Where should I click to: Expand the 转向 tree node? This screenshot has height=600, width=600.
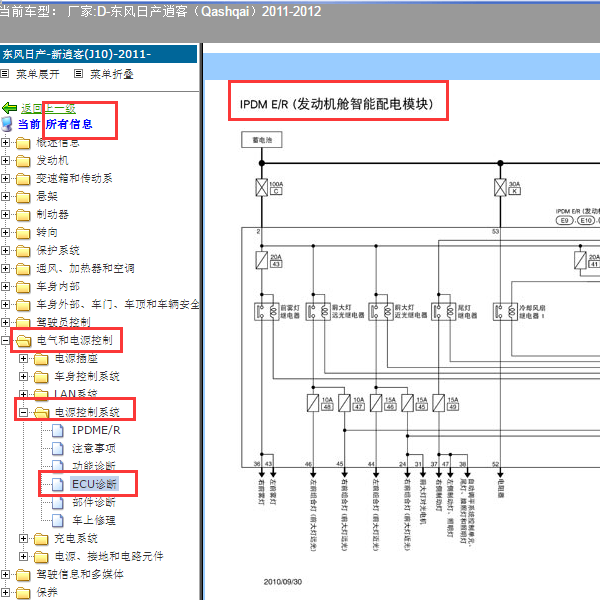tap(5, 232)
